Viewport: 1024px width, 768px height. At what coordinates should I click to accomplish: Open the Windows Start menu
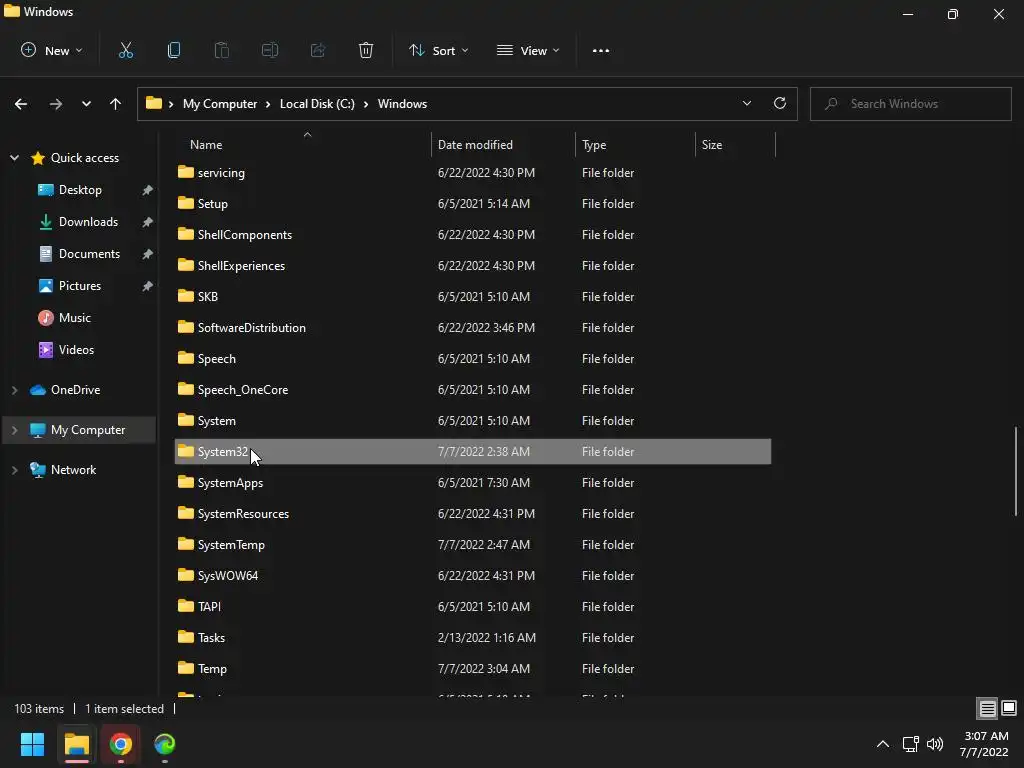pos(32,744)
